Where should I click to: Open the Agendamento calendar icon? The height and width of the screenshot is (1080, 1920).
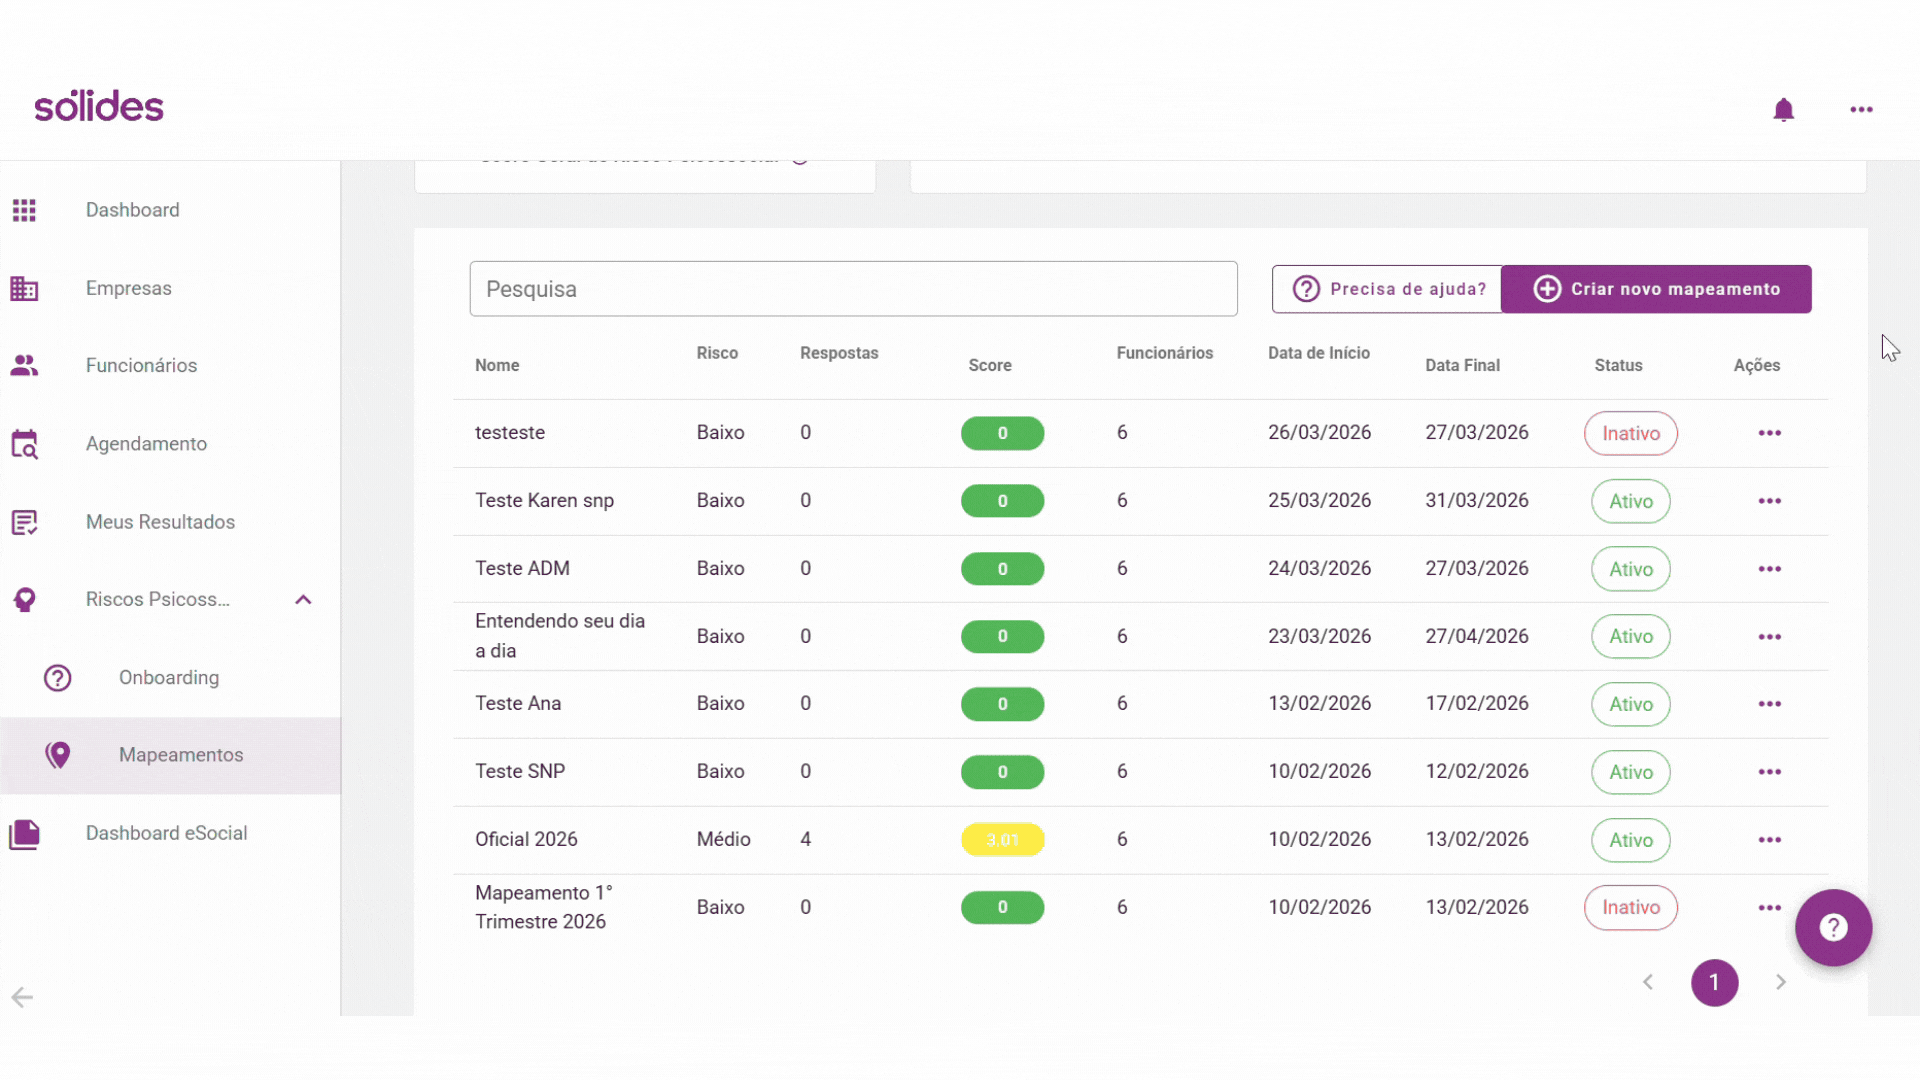[x=24, y=444]
